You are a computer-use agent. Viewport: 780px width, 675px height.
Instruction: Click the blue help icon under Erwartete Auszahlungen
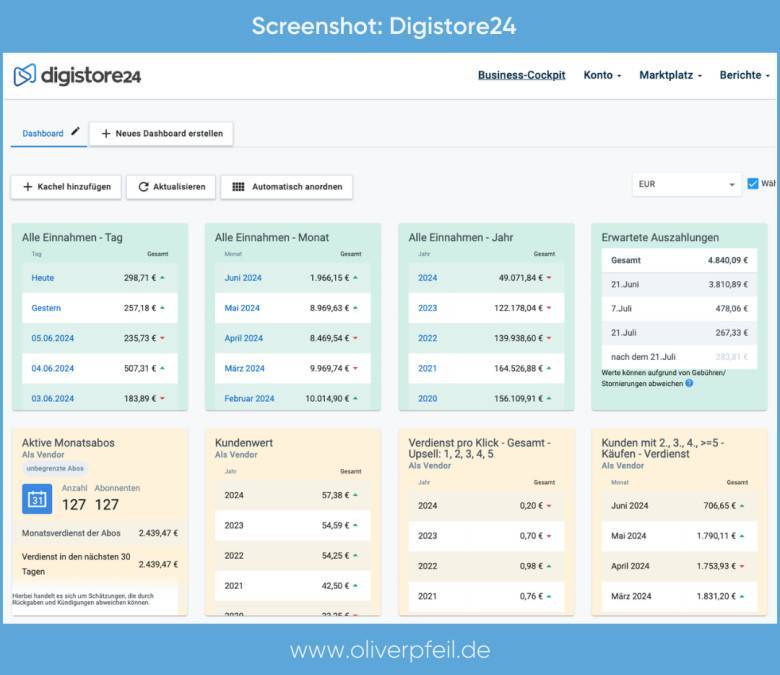[x=689, y=383]
